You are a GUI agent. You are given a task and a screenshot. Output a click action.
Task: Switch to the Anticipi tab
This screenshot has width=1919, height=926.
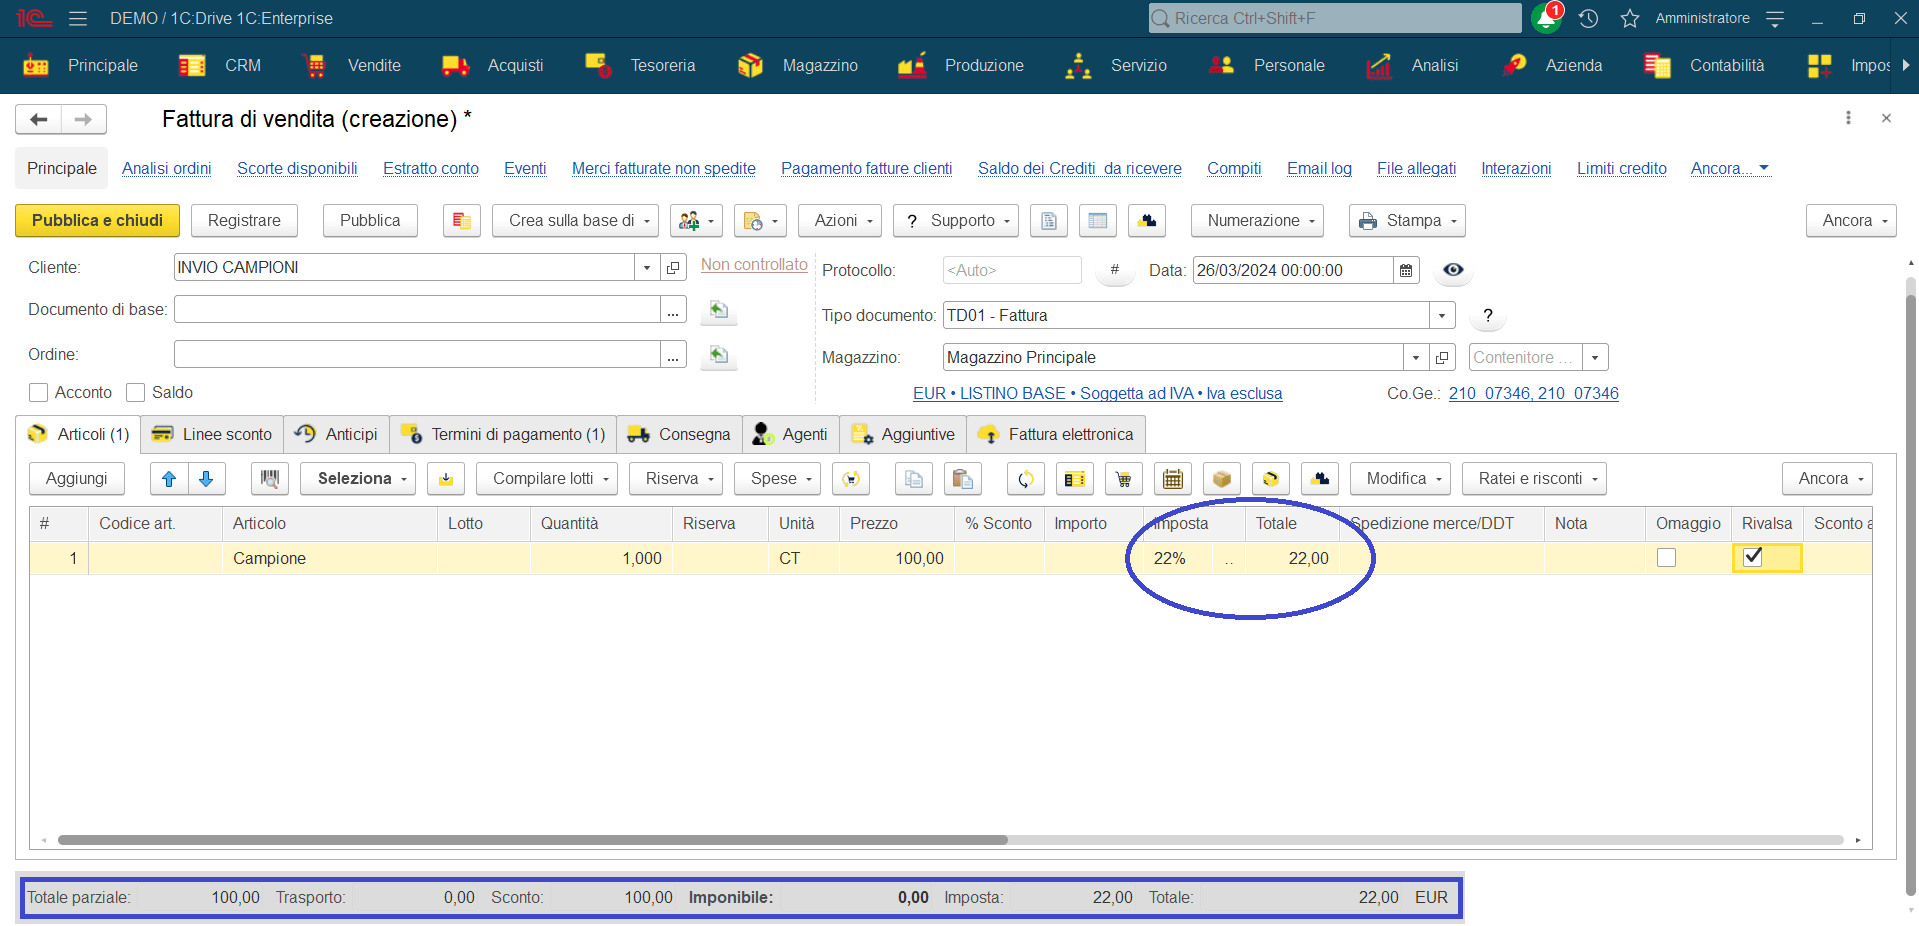337,434
